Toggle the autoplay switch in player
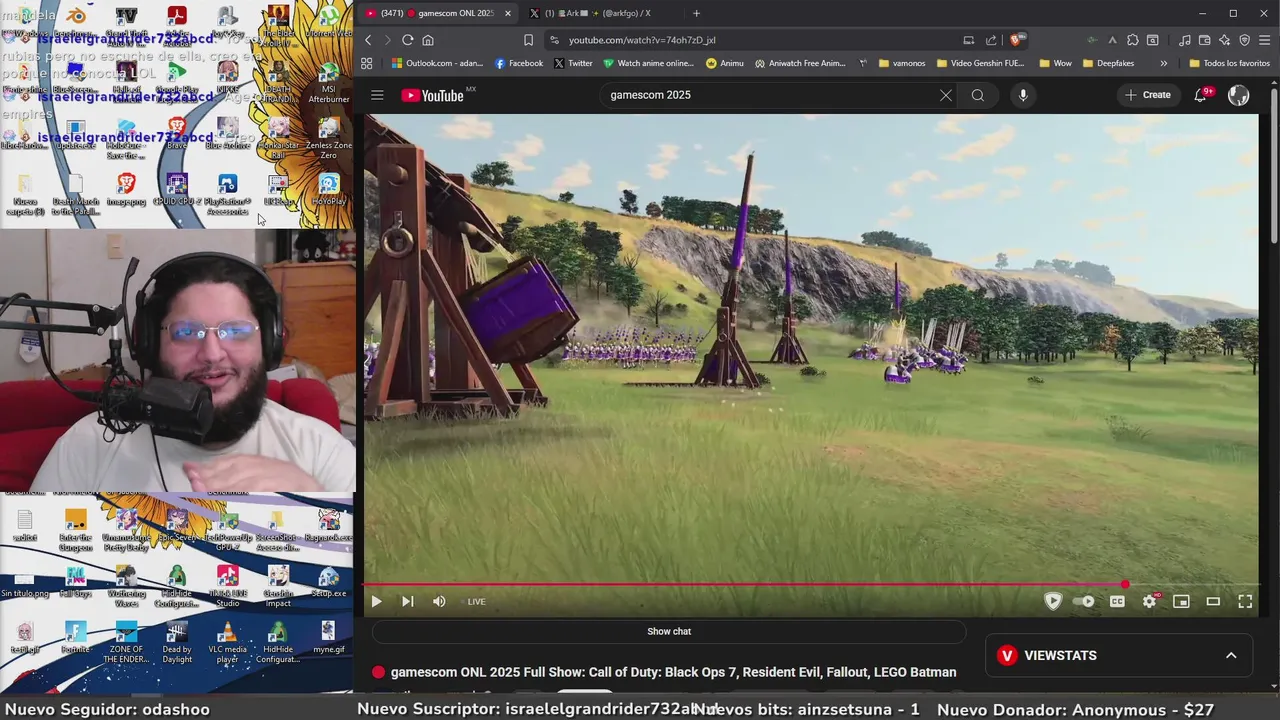 [x=1084, y=601]
